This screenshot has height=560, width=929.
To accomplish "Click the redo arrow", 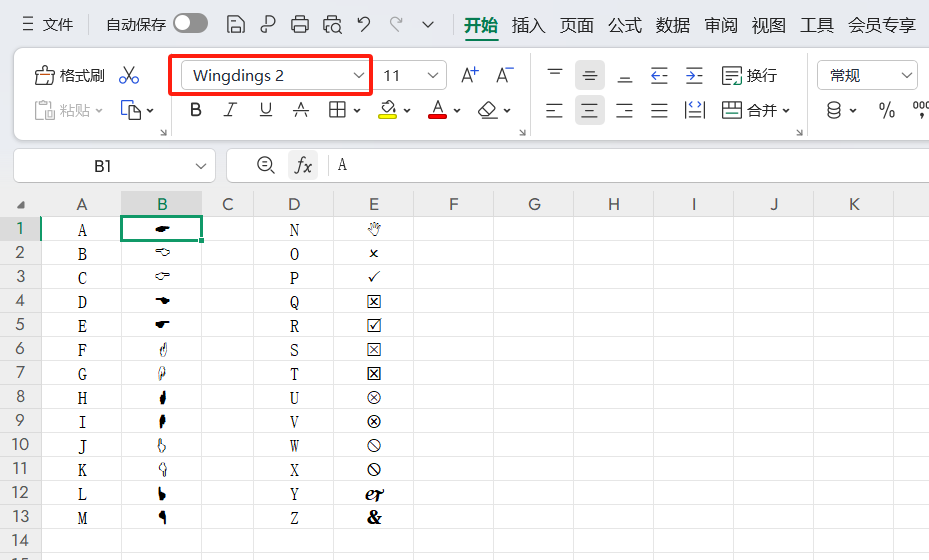I will (396, 24).
